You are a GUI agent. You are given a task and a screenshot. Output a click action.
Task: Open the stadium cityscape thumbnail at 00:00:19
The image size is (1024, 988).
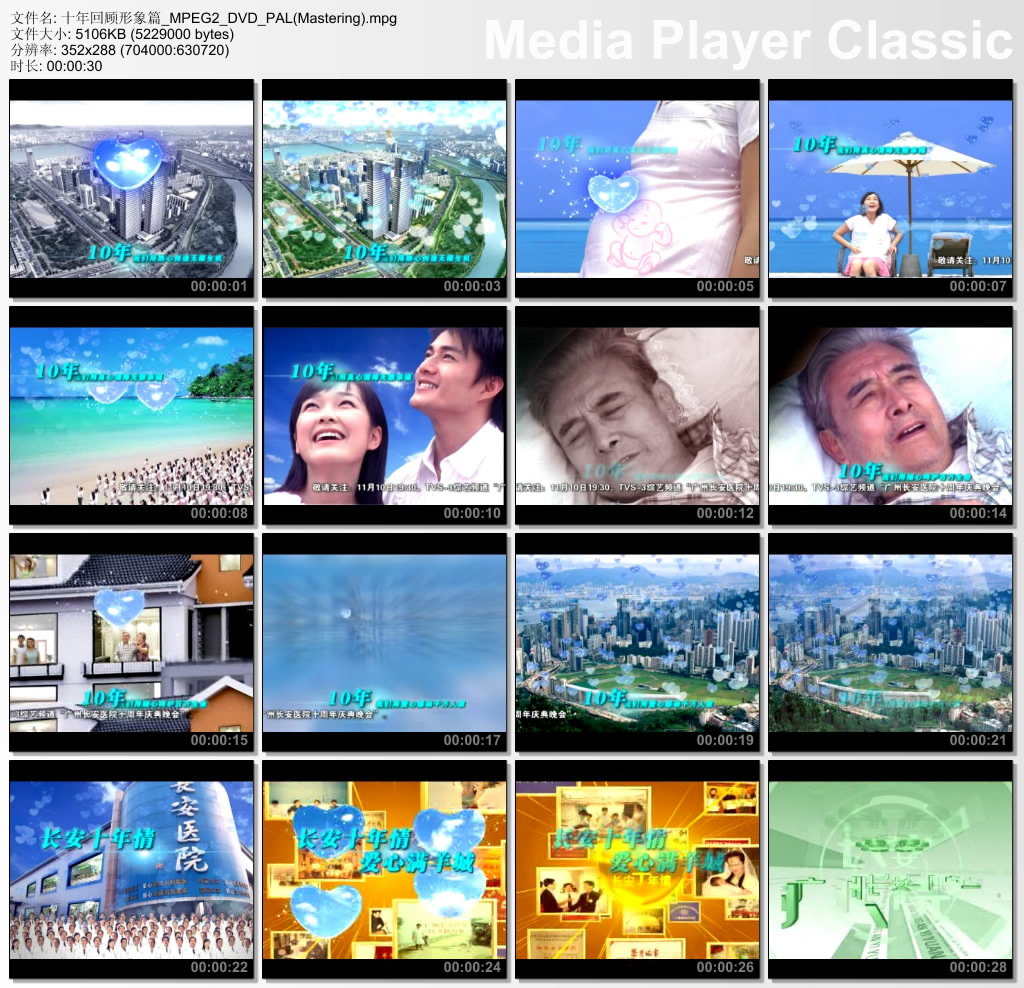637,643
